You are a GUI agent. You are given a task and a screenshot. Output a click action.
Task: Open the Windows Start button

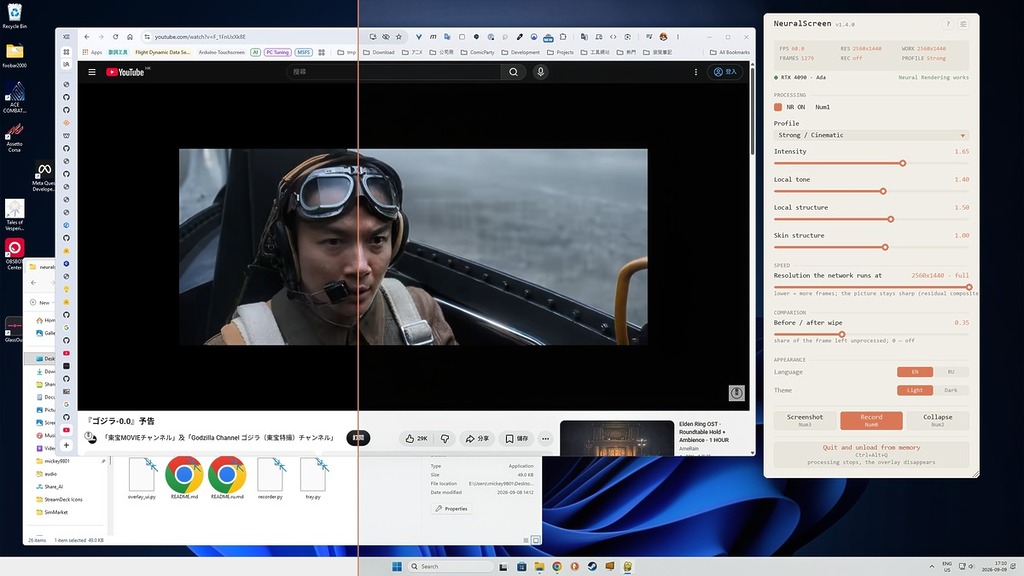396,566
